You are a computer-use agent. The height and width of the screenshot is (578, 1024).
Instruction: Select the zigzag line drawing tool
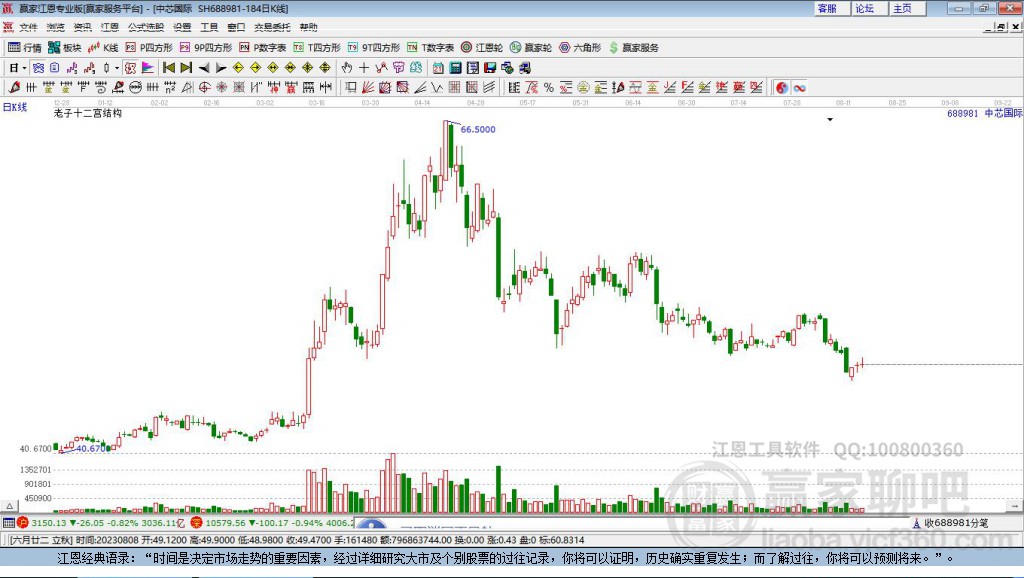point(437,88)
